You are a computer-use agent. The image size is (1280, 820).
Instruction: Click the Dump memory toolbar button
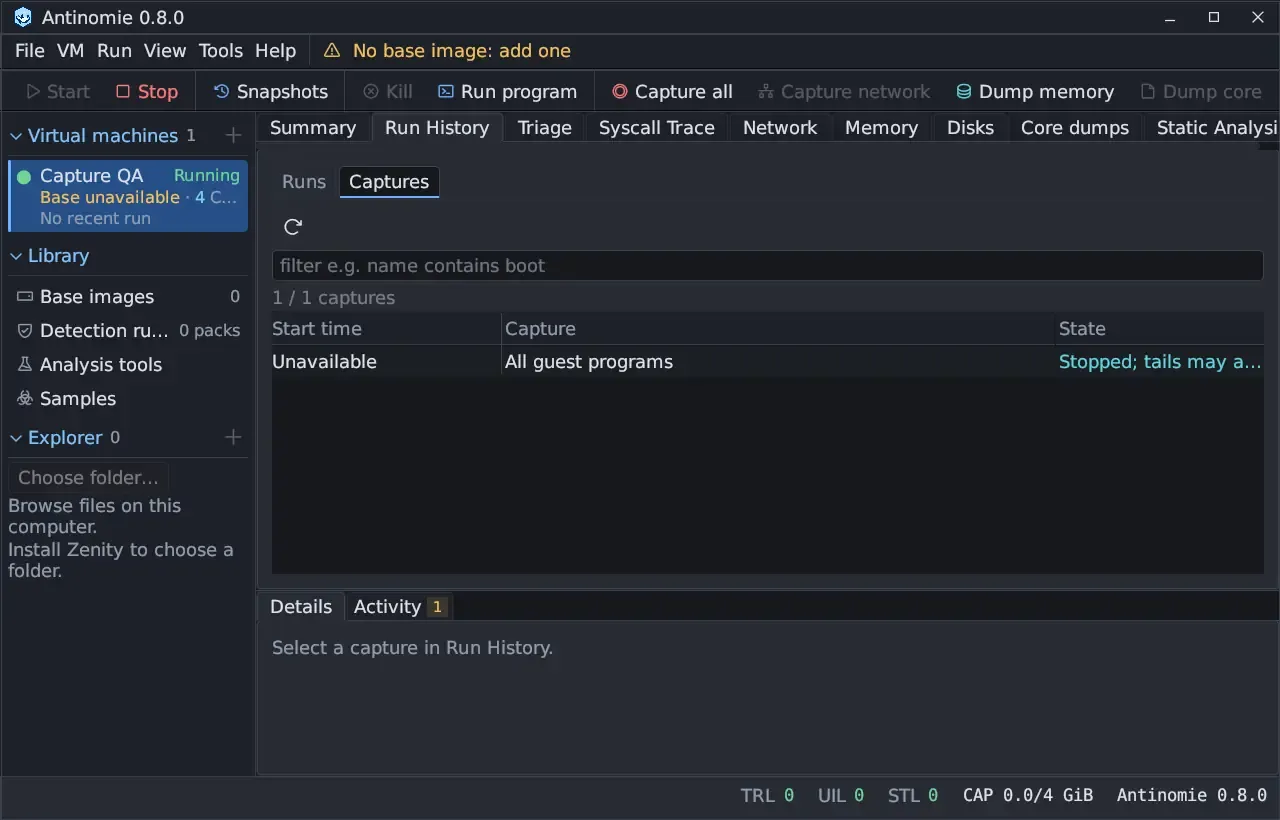point(1035,92)
